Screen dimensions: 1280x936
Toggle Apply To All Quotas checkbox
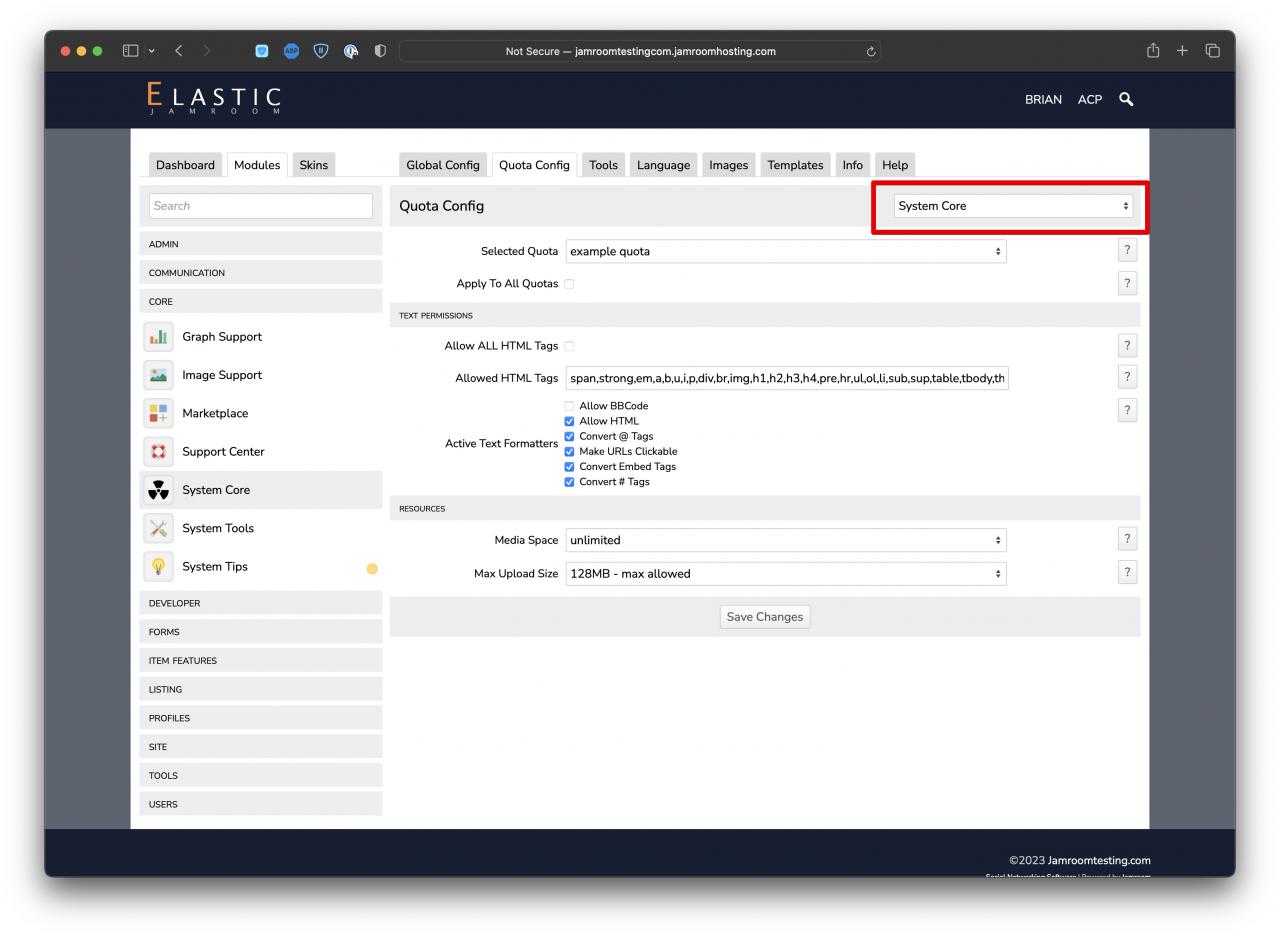tap(569, 284)
